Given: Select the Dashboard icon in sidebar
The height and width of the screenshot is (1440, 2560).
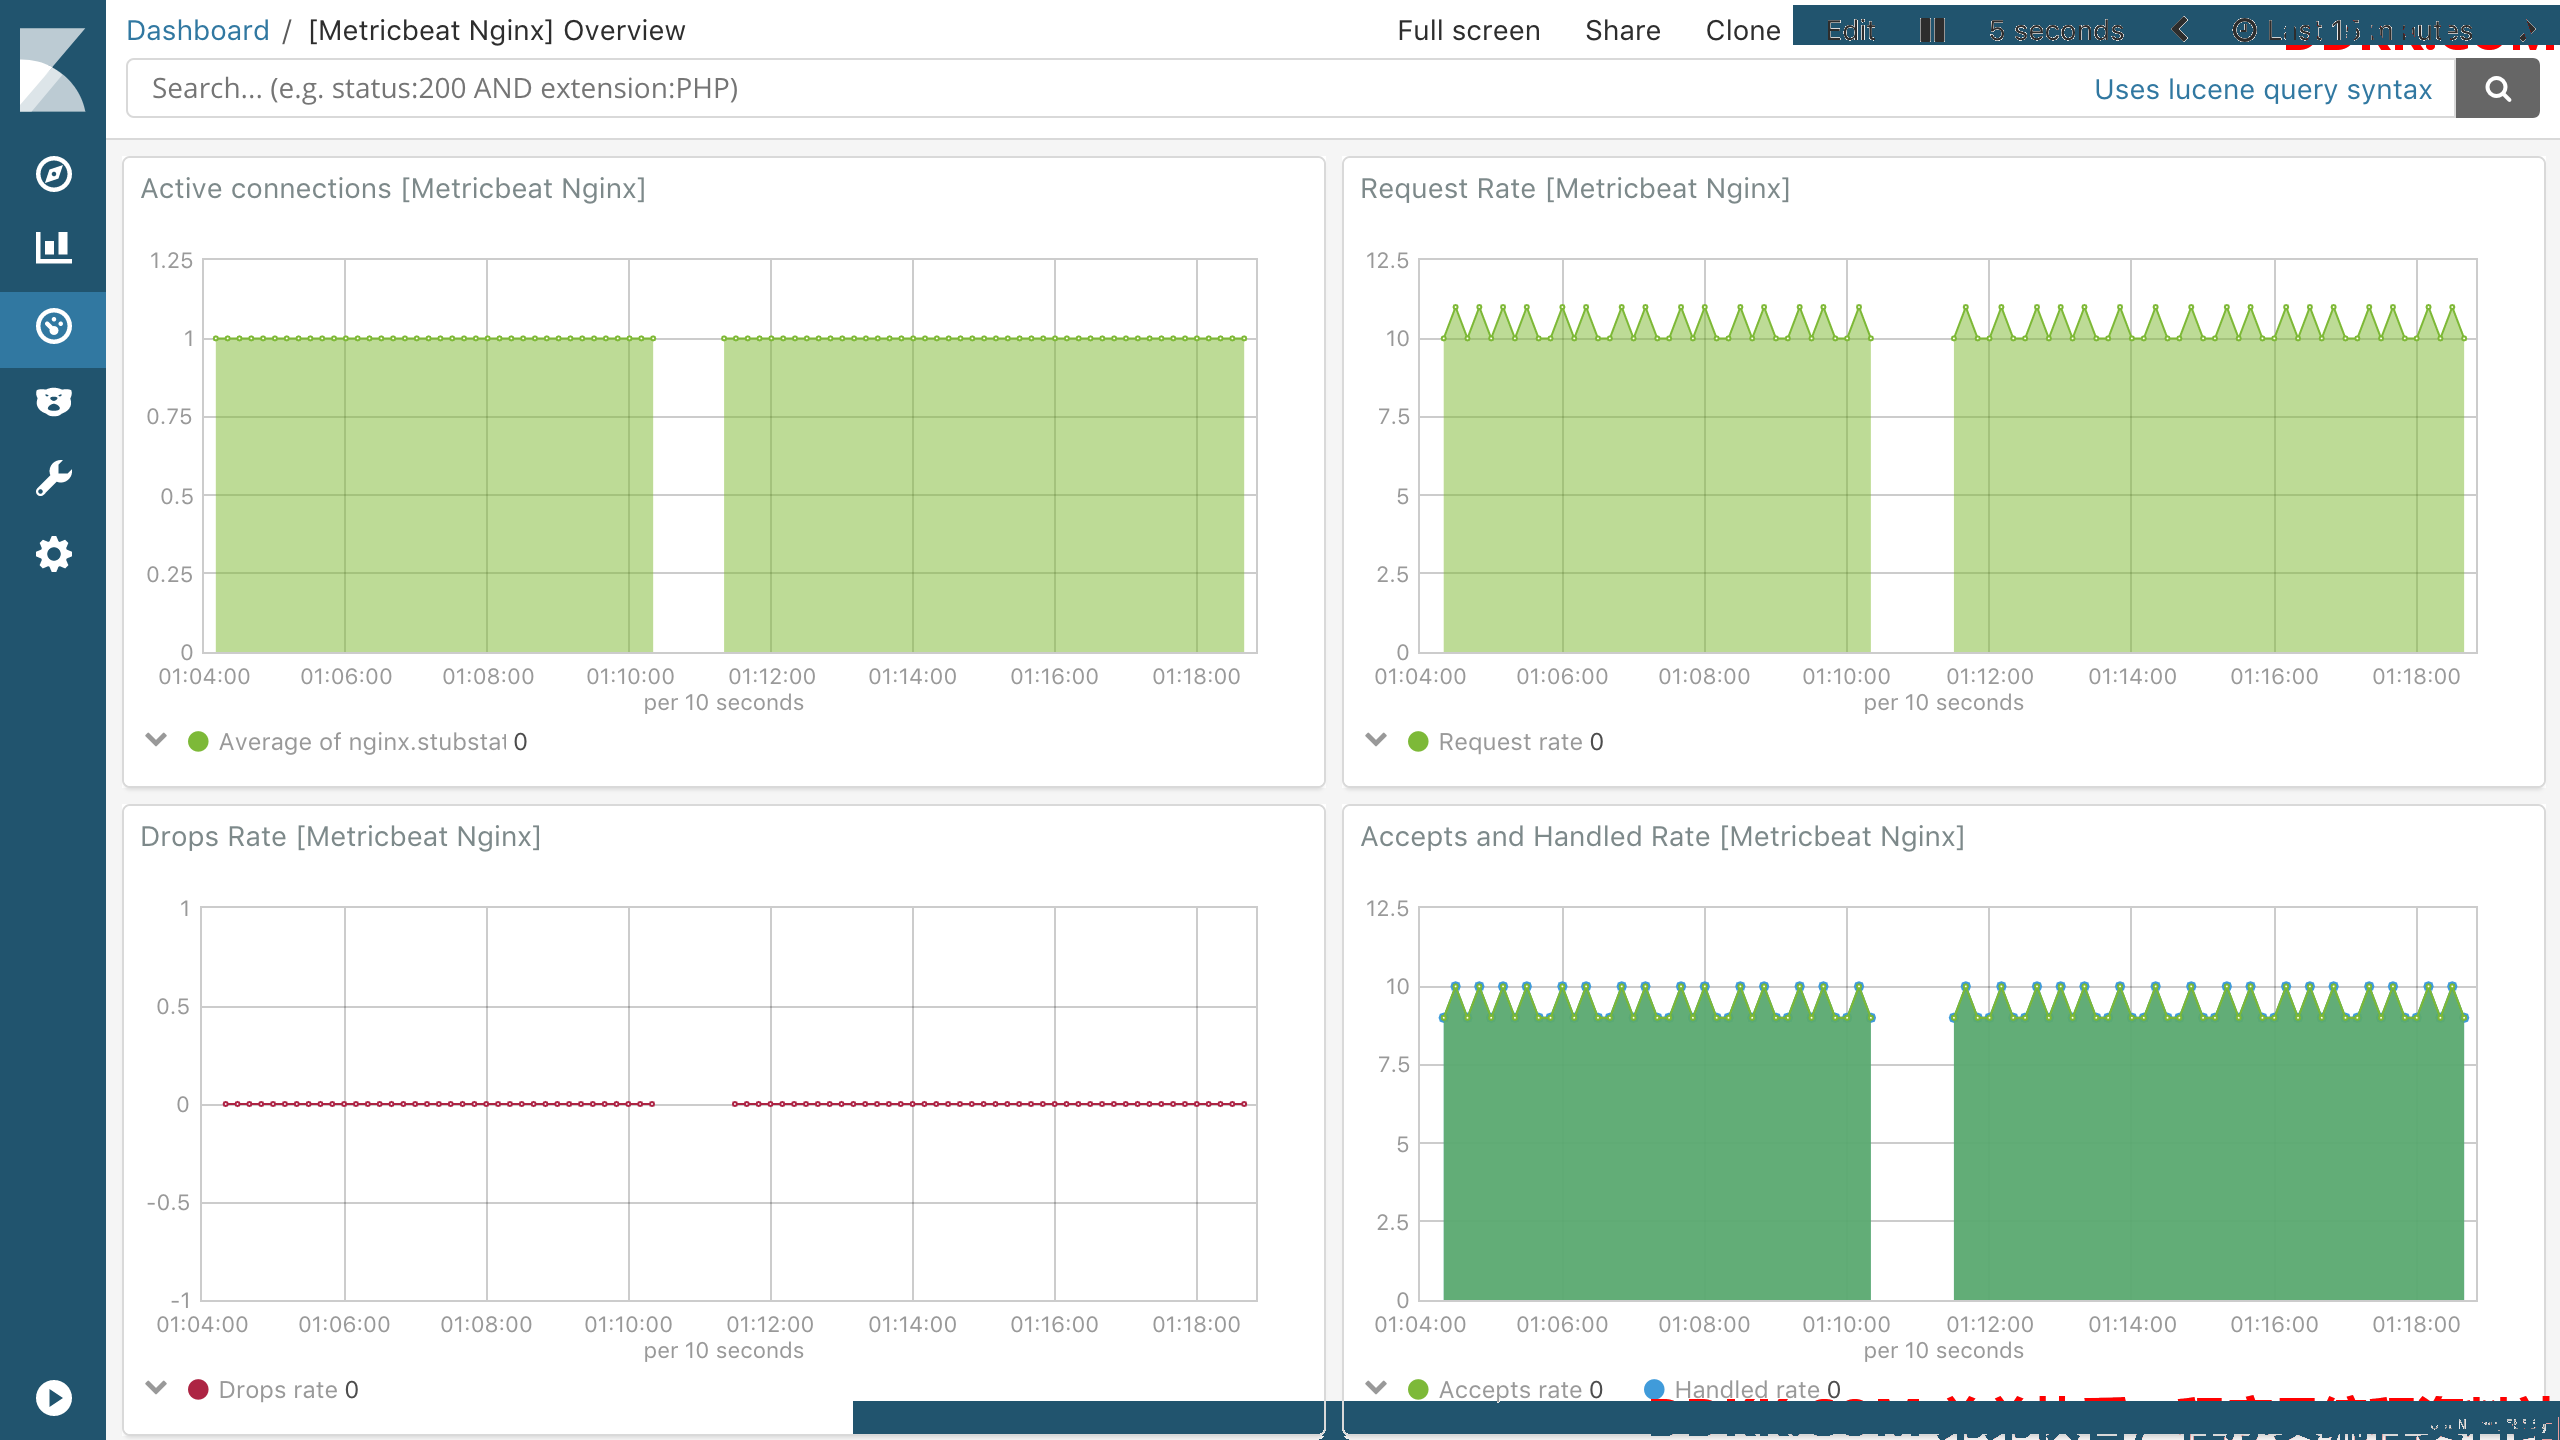Looking at the screenshot, I should click(53, 327).
